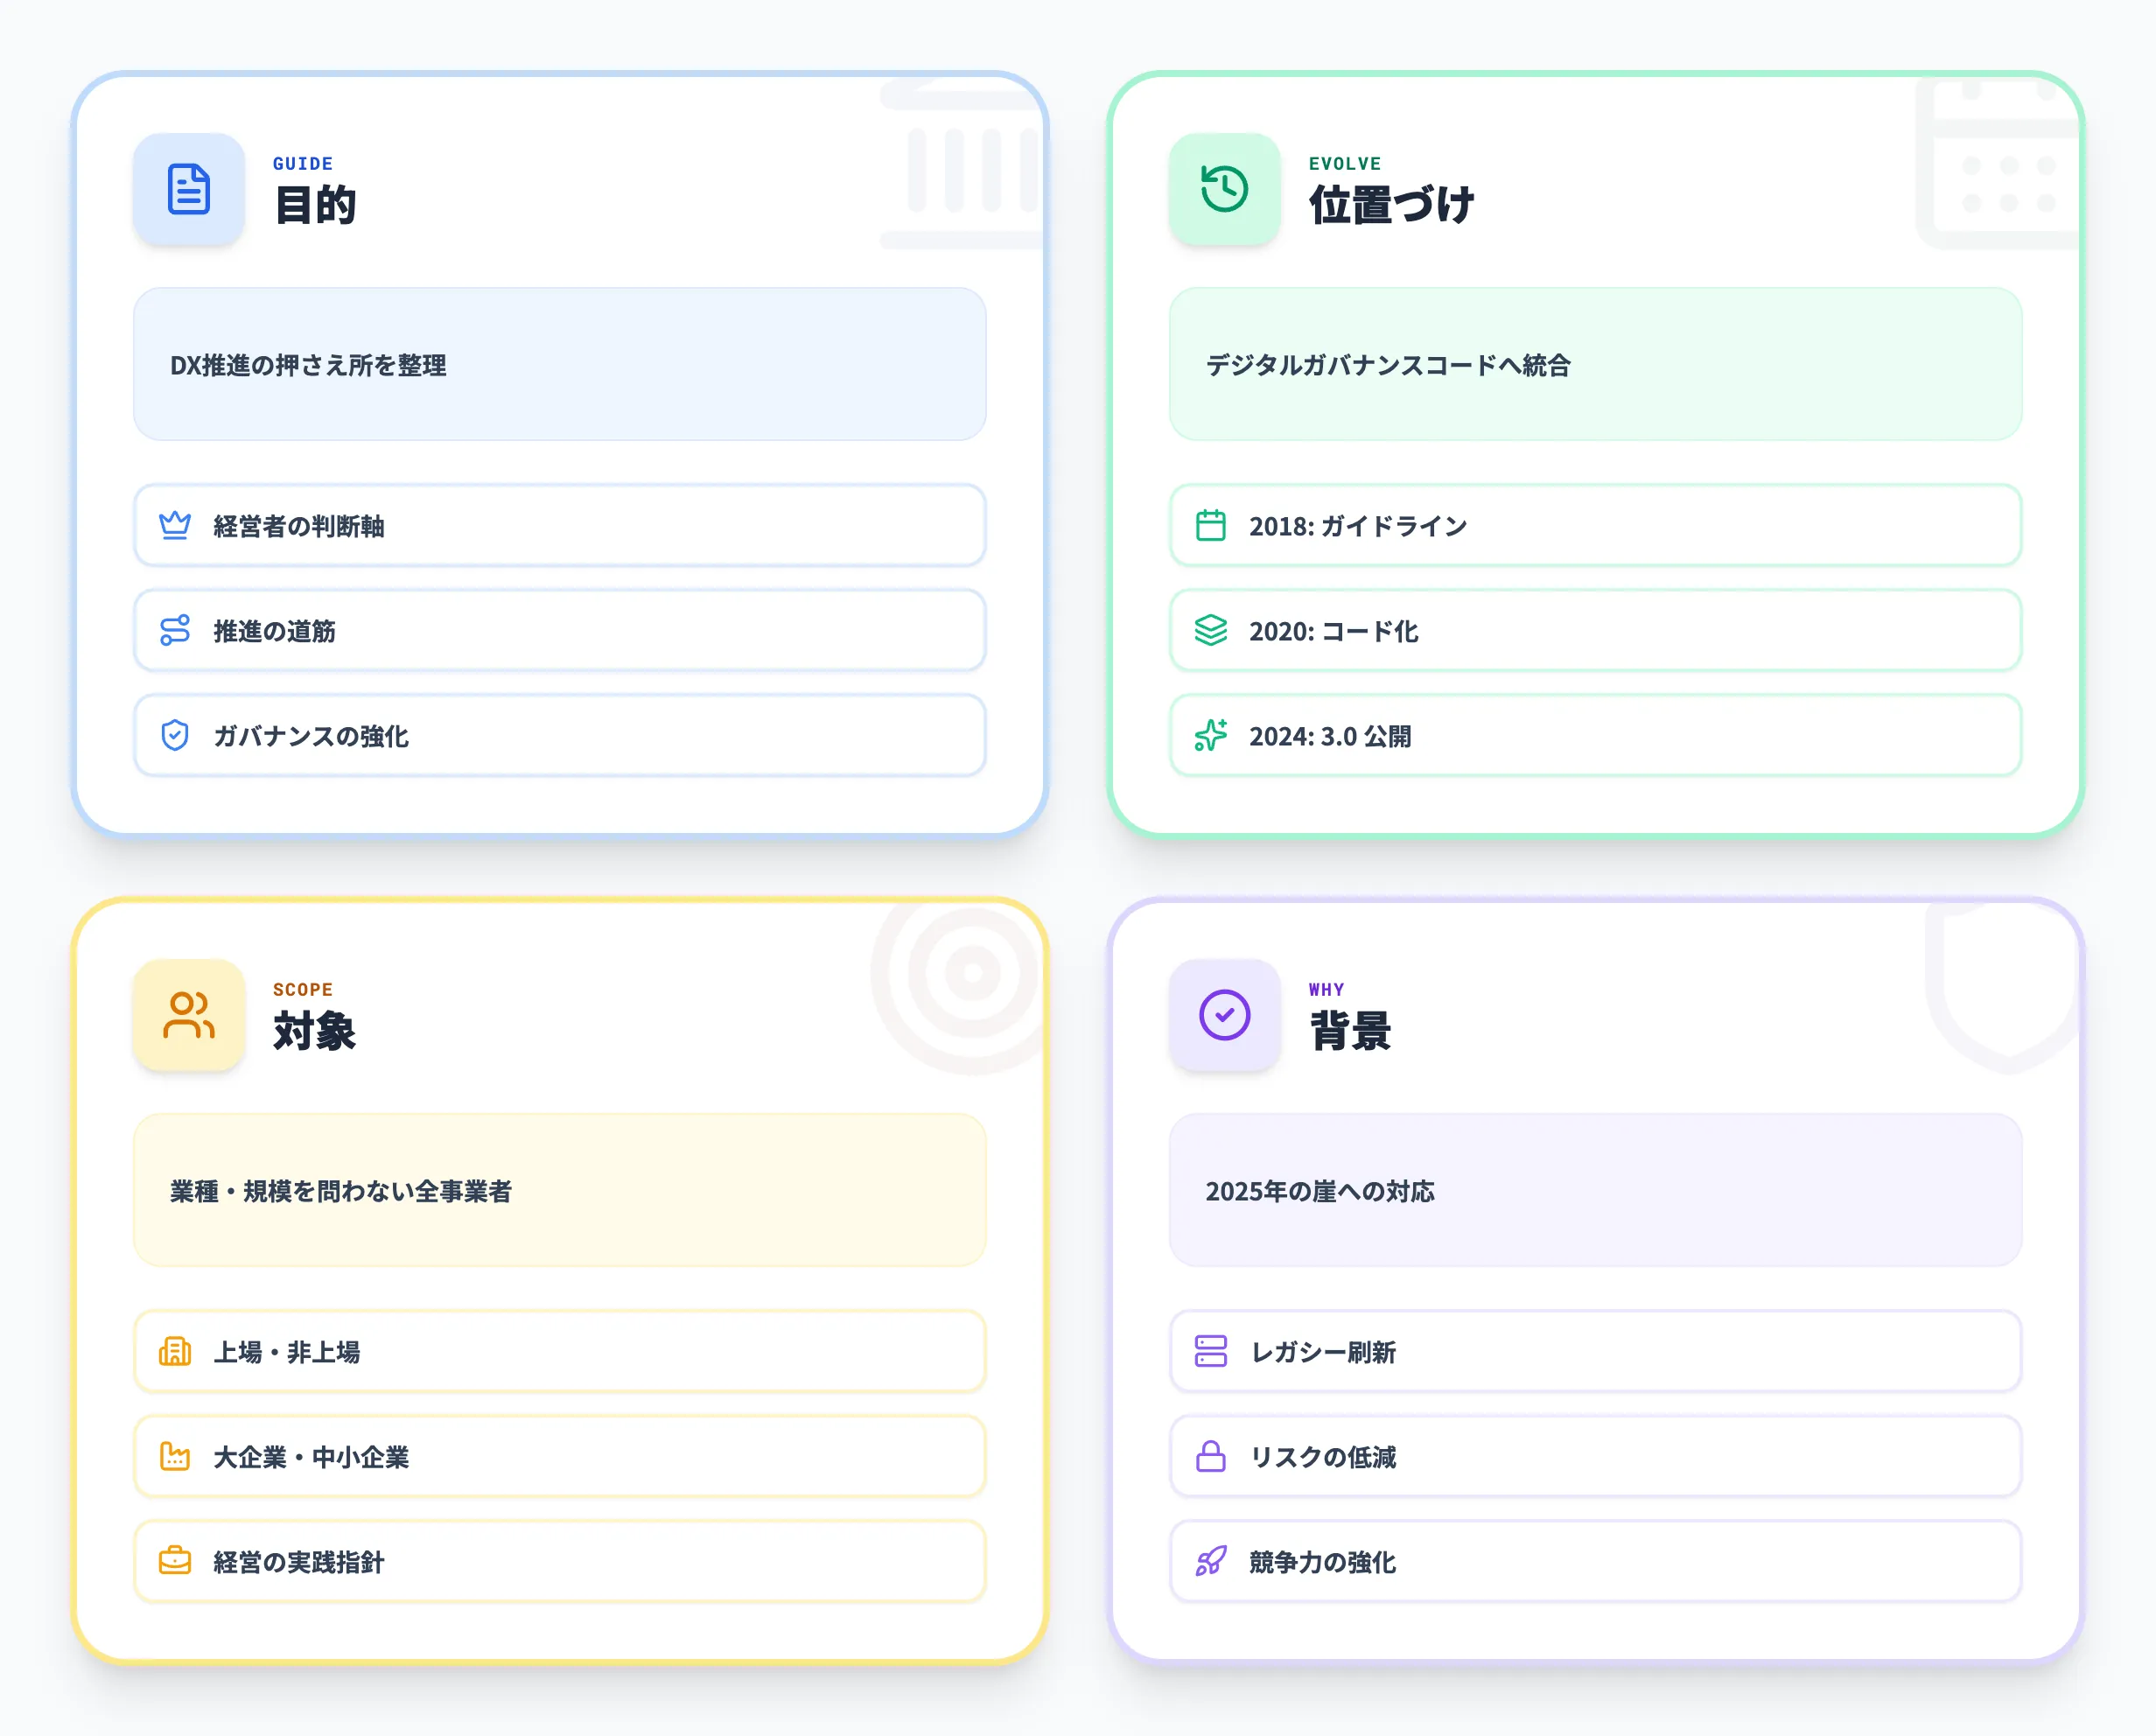Click the layers icon next to 2020: コード化
Image resolution: width=2156 pixels, height=1736 pixels.
[1211, 631]
